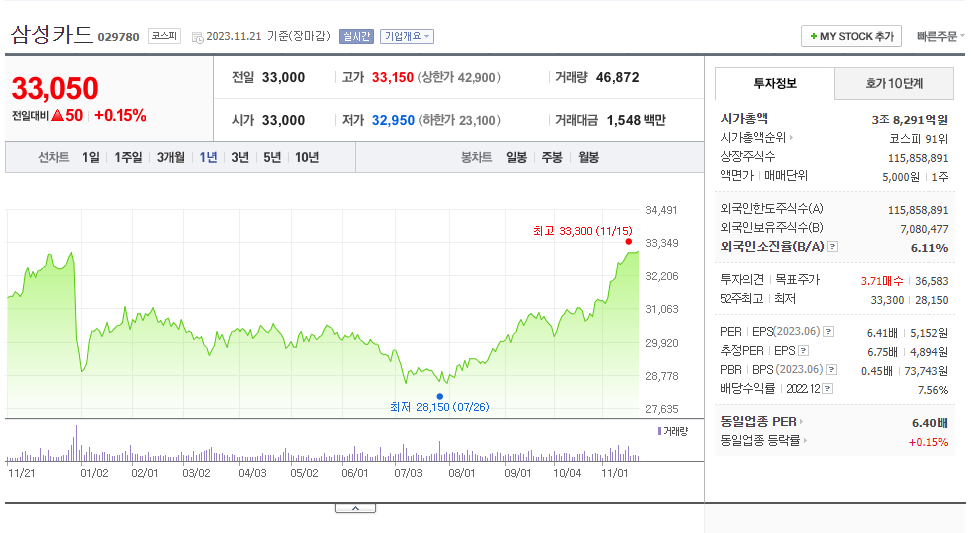Click the arrow beside 동일업종 등락률
Viewport: 971px width, 533px height.
[x=806, y=441]
